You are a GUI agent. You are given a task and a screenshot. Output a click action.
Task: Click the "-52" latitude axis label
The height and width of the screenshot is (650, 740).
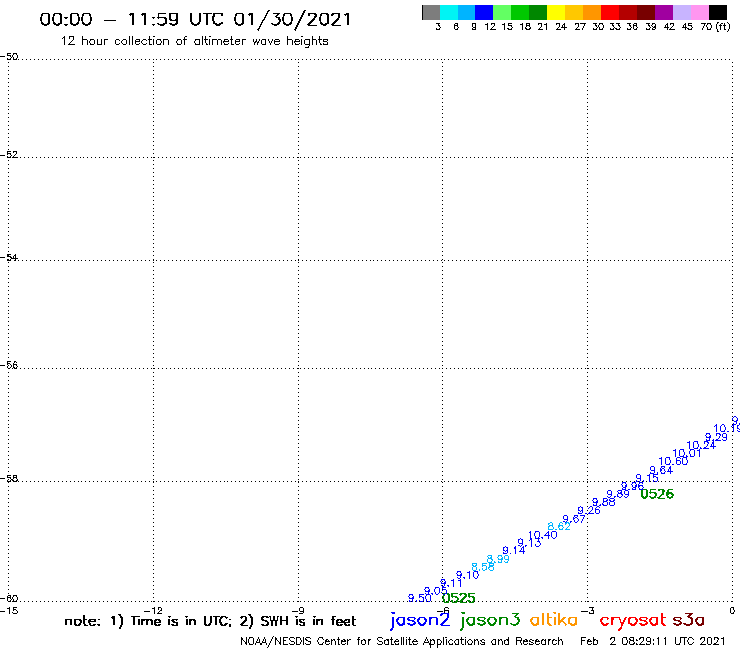pos(9,155)
